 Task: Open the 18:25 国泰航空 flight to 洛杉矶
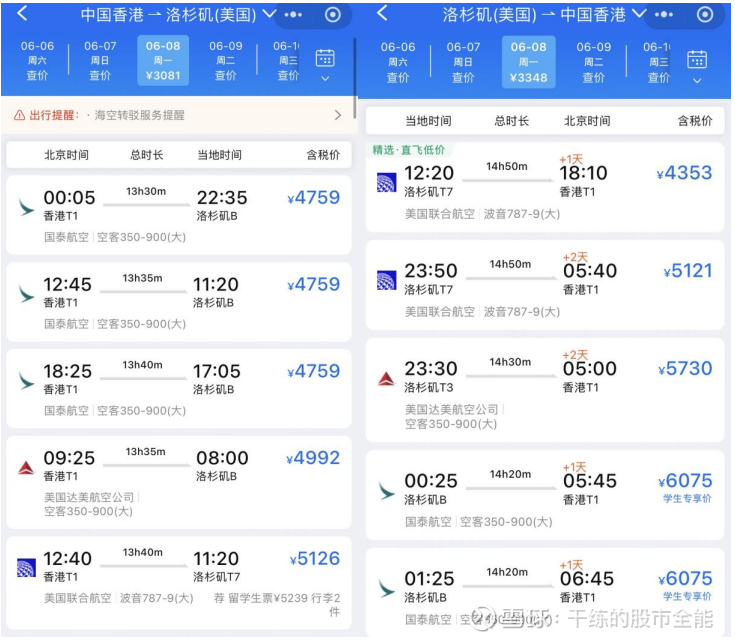coord(180,385)
